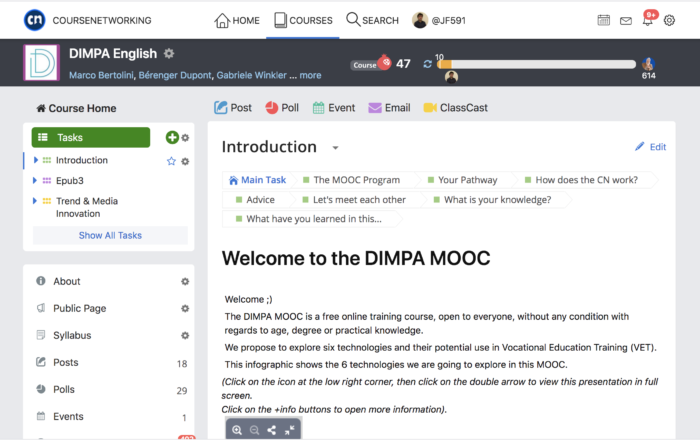
Task: Open SEARCH in the top bar
Action: point(372,21)
